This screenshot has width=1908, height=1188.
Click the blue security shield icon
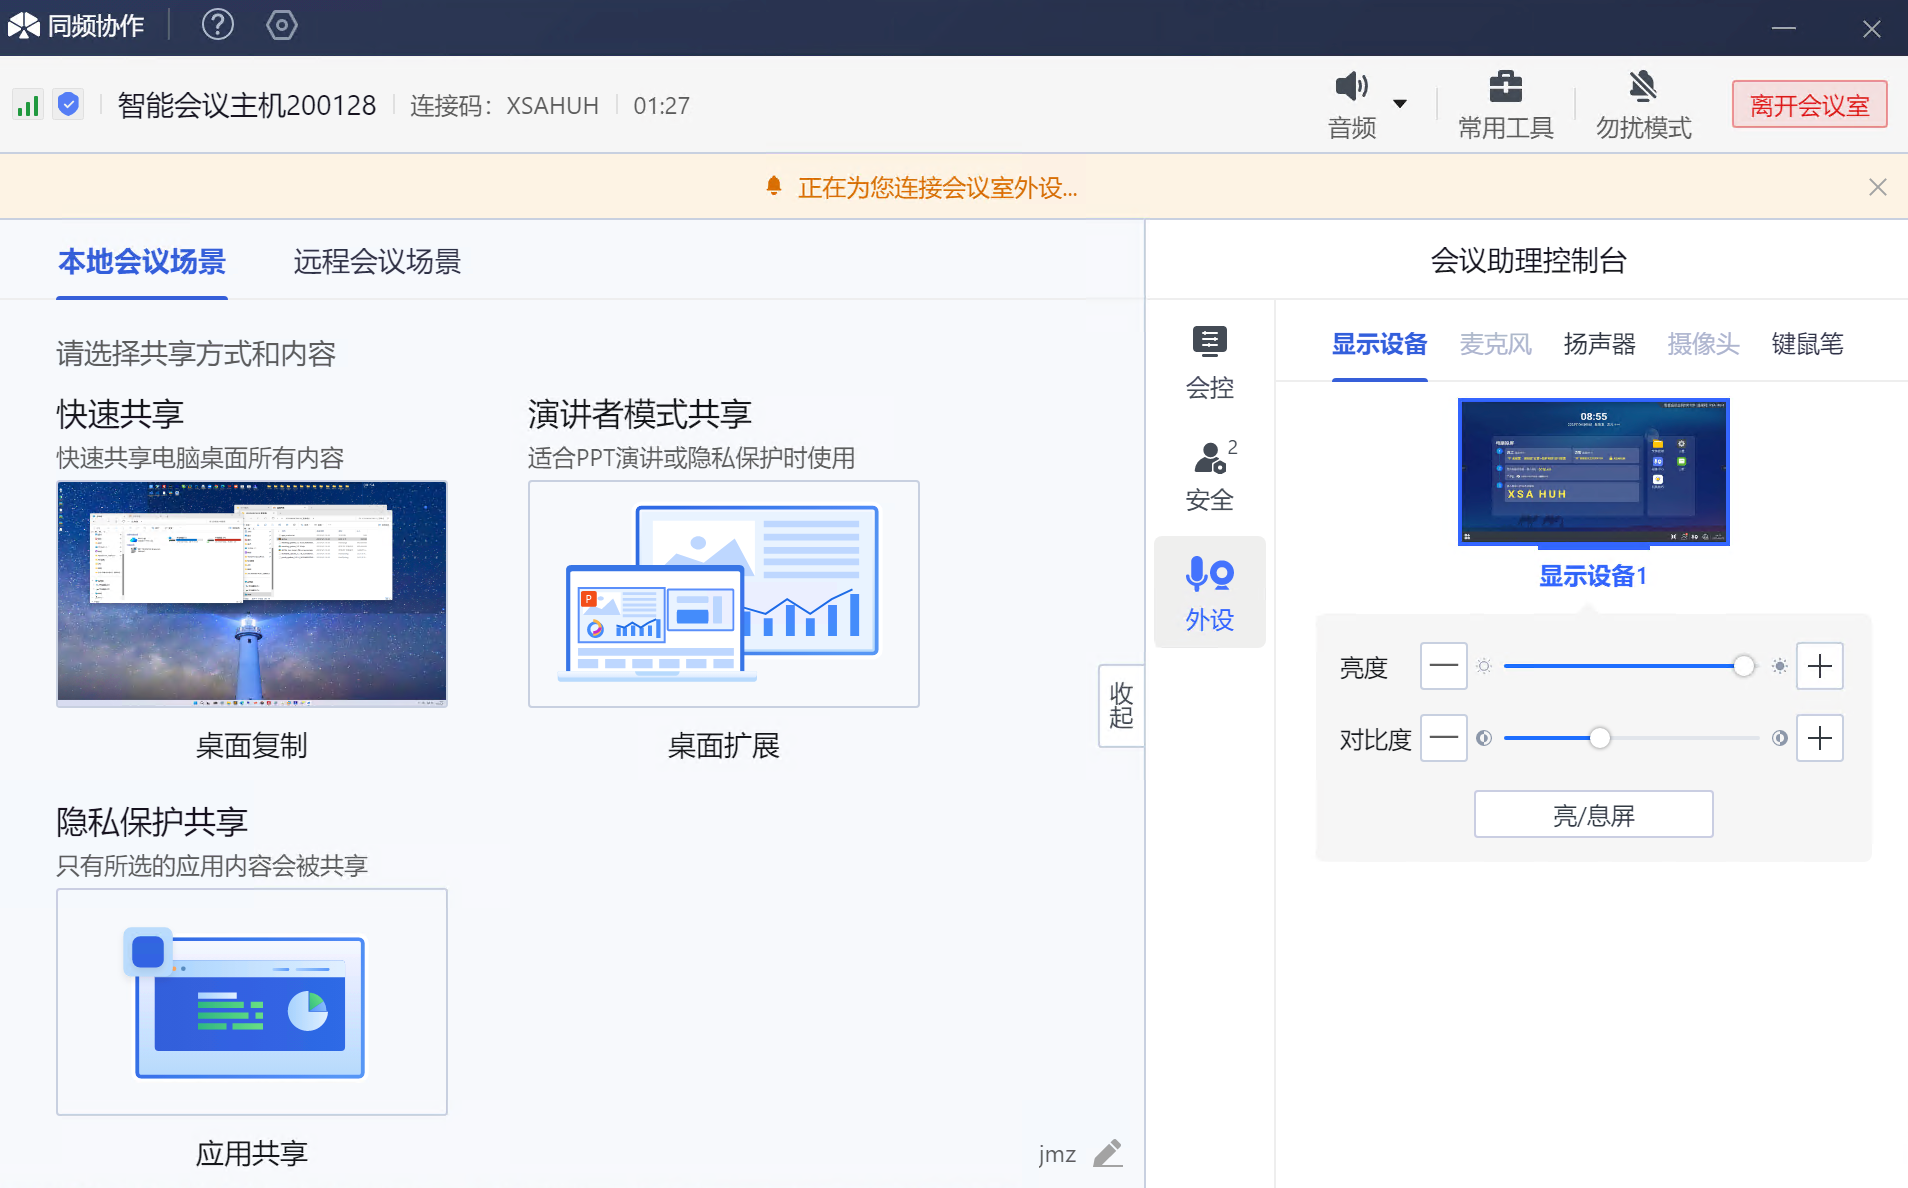pyautogui.click(x=68, y=104)
